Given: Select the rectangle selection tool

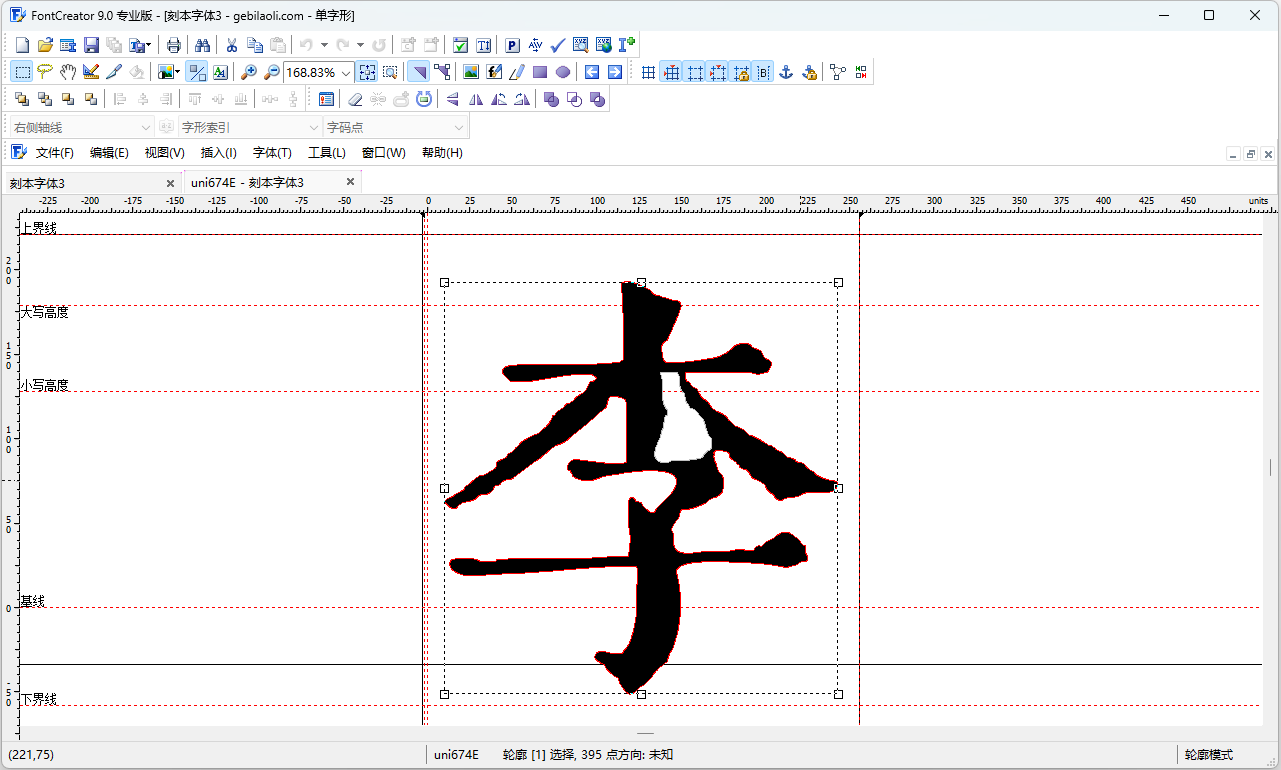Looking at the screenshot, I should click(x=22, y=72).
